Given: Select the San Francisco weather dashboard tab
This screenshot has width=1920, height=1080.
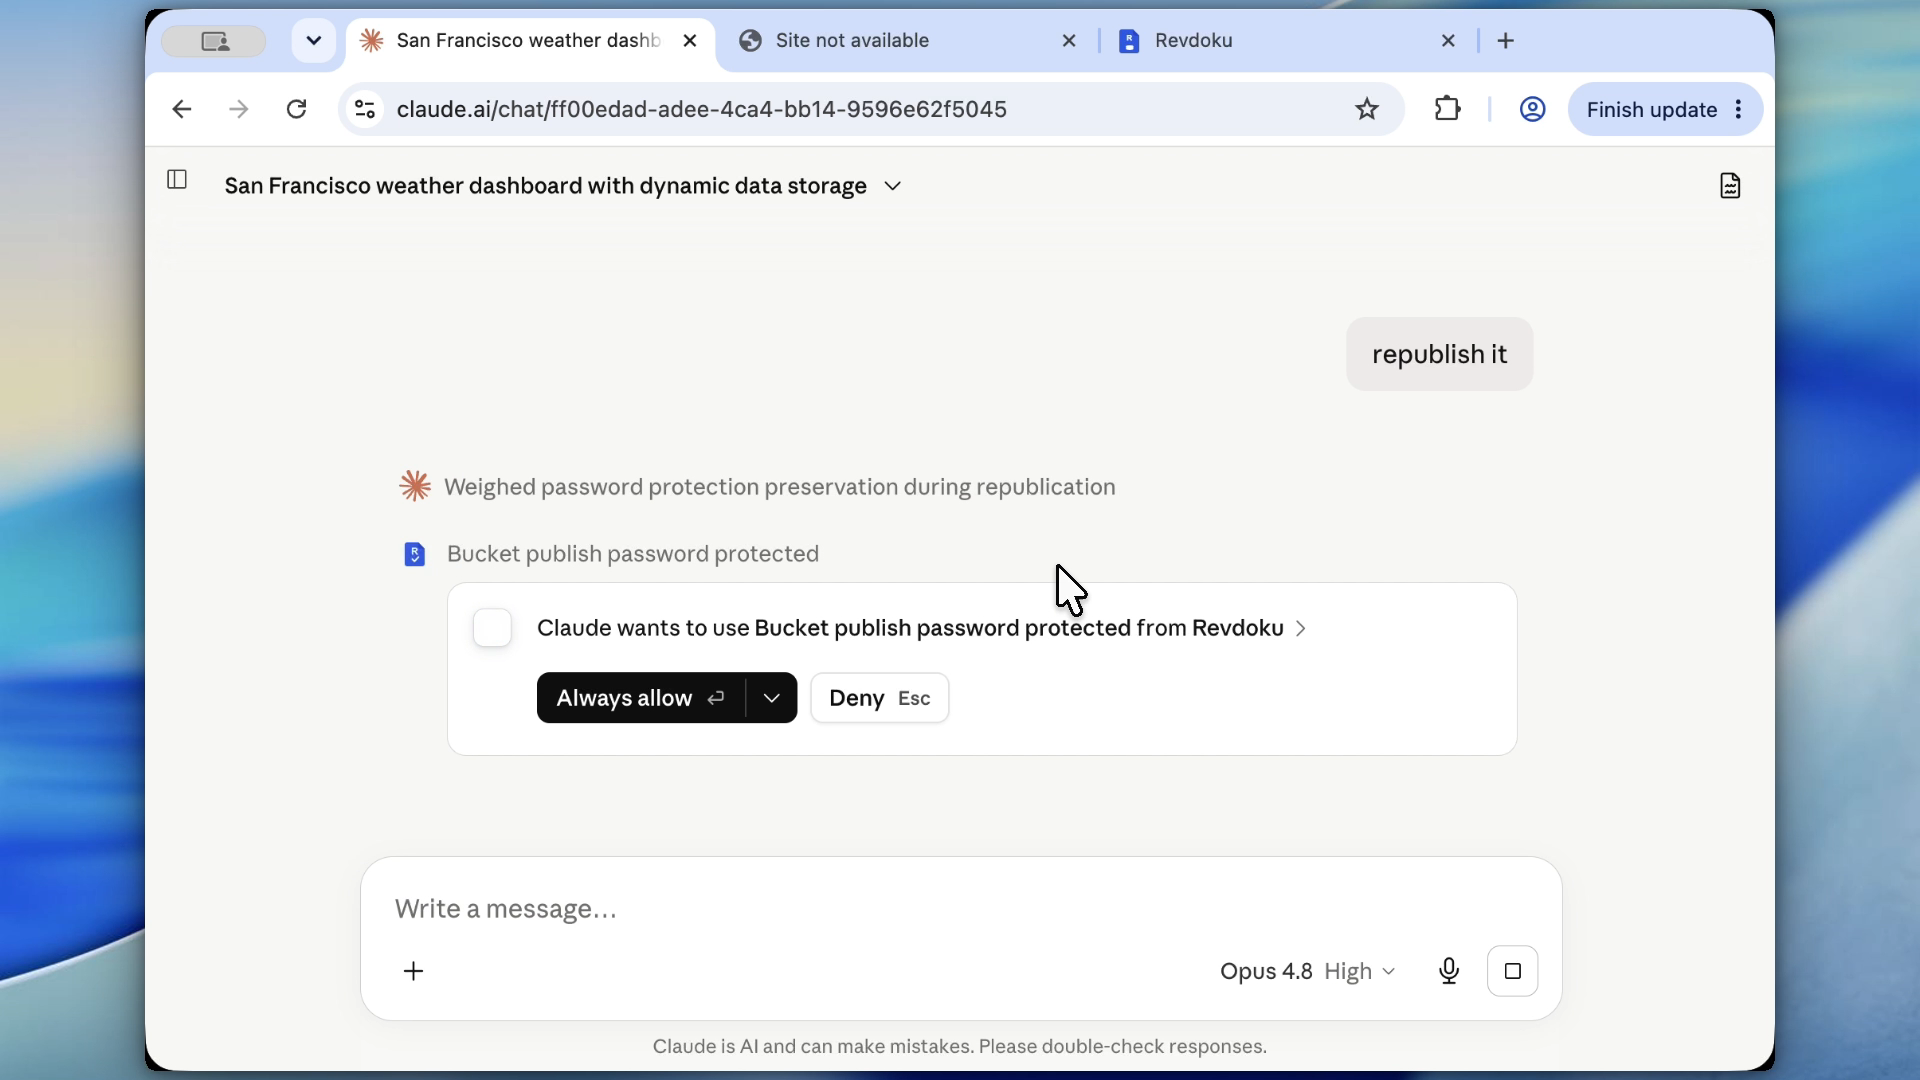Looking at the screenshot, I should 530,41.
